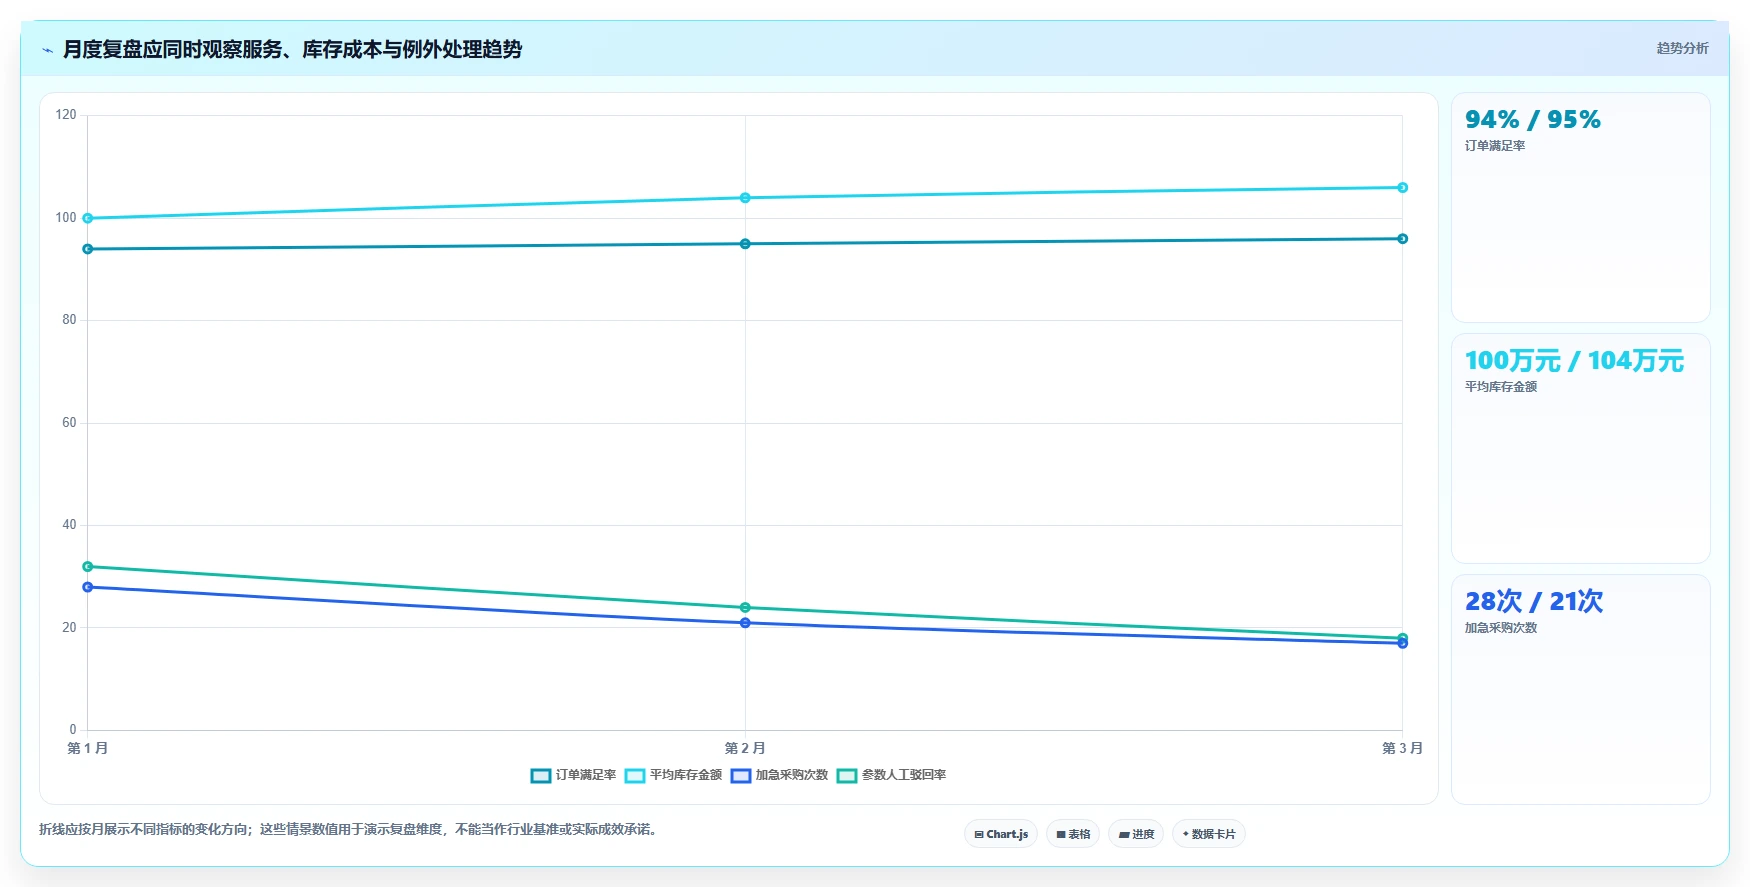Screen dimensions: 1750x887
Task: Select the 第 3 月 point on 订单满足率 line
Action: [x=1402, y=239]
